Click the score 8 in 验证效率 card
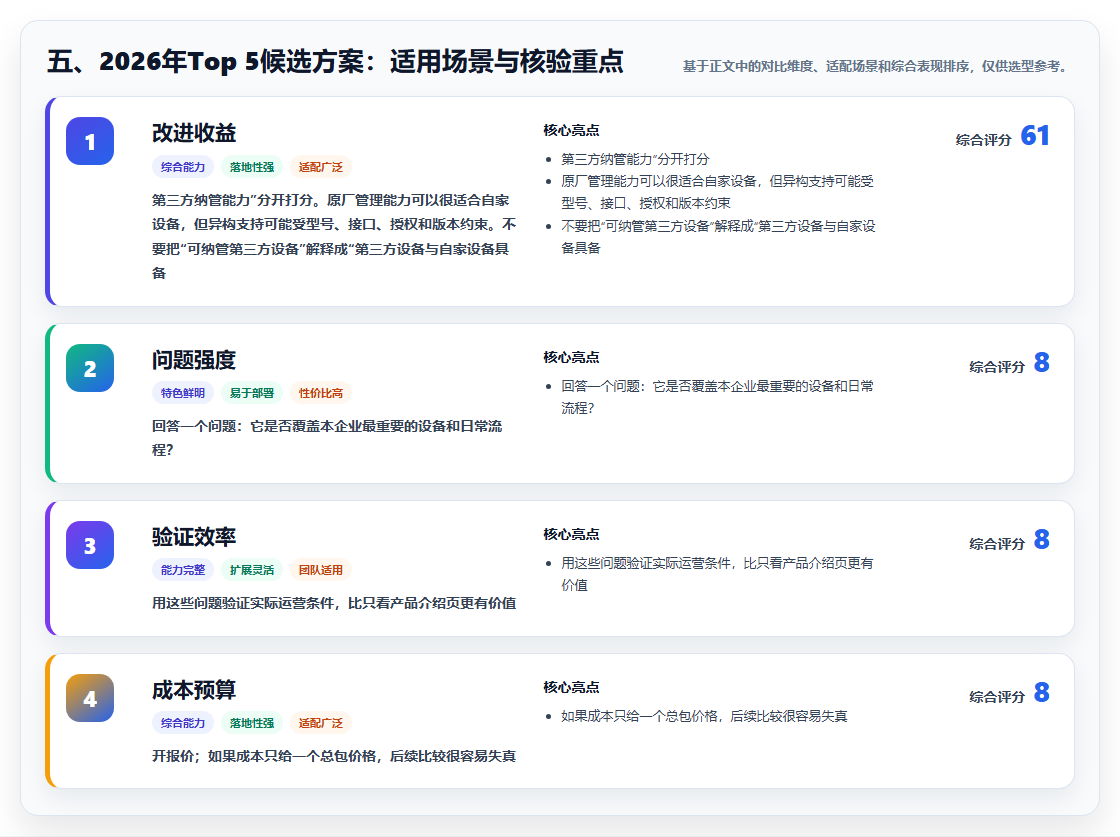 pyautogui.click(x=1042, y=540)
